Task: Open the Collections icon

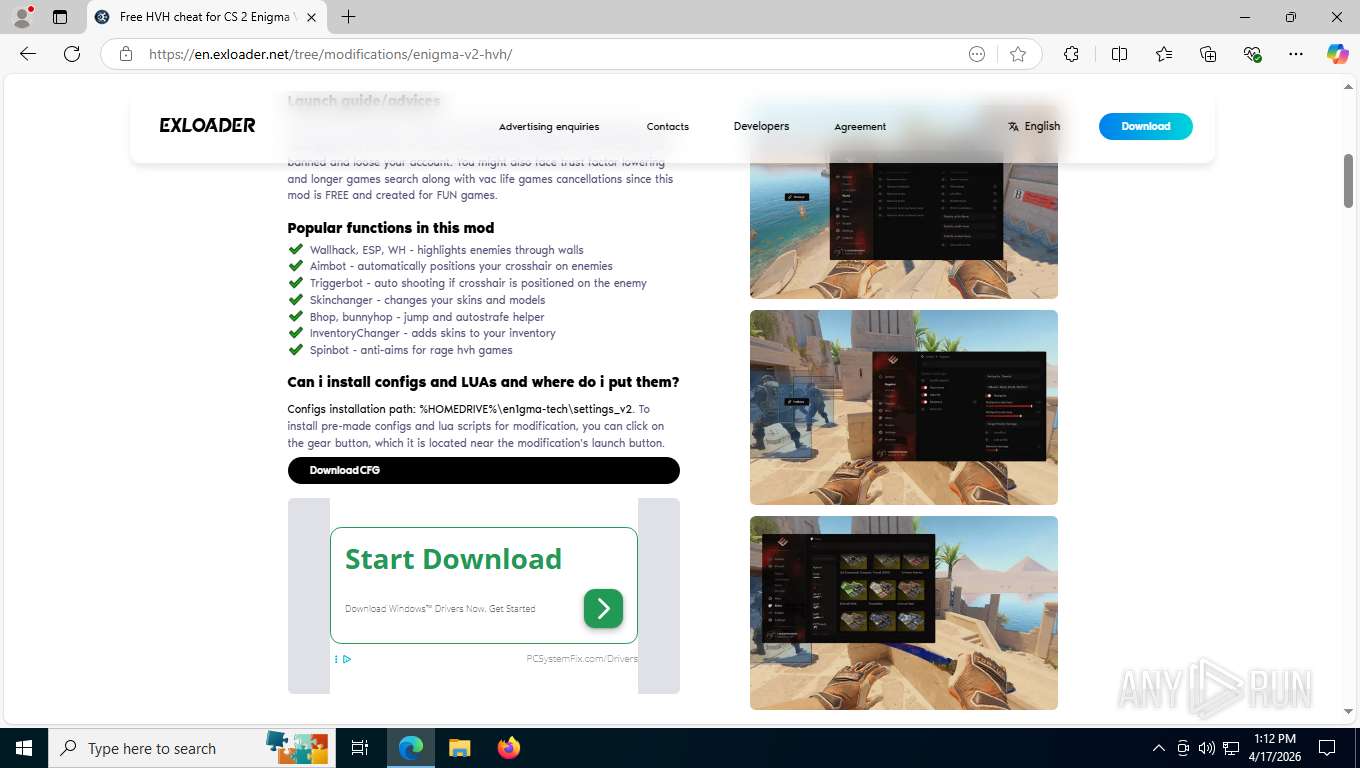Action: (x=1208, y=54)
